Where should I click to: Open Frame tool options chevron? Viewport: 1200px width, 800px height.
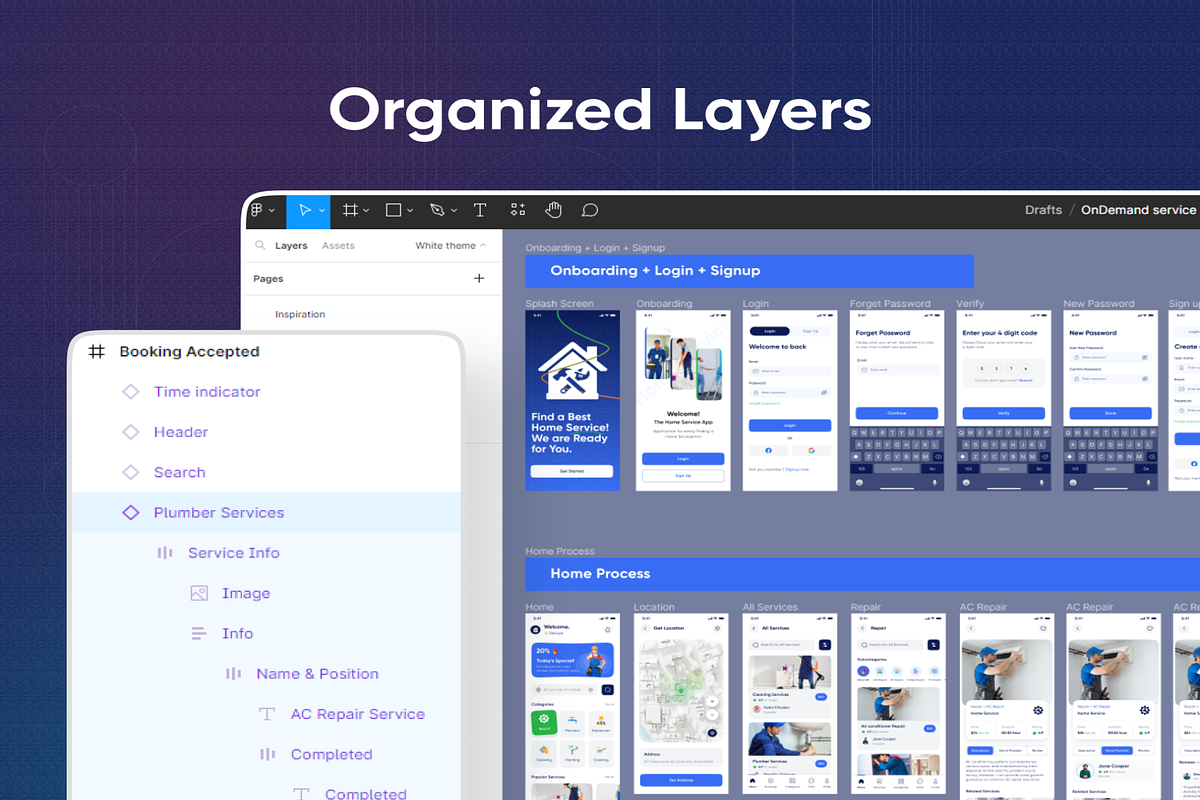pyautogui.click(x=366, y=211)
